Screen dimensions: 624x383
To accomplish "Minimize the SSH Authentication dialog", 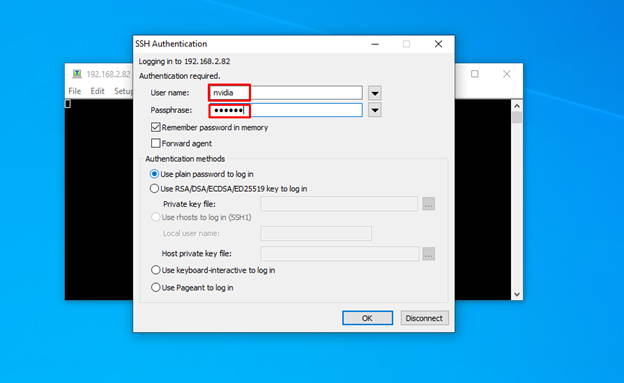I will coord(375,44).
